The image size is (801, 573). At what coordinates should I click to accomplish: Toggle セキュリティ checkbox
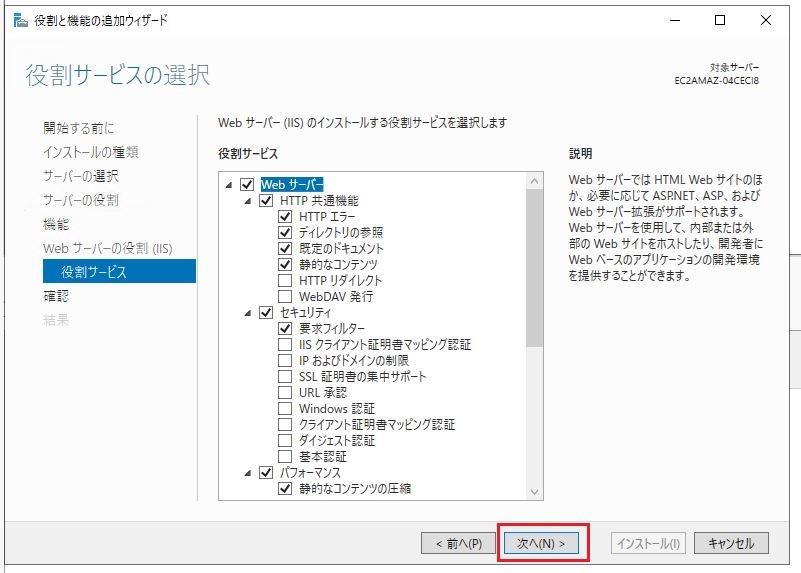[266, 312]
